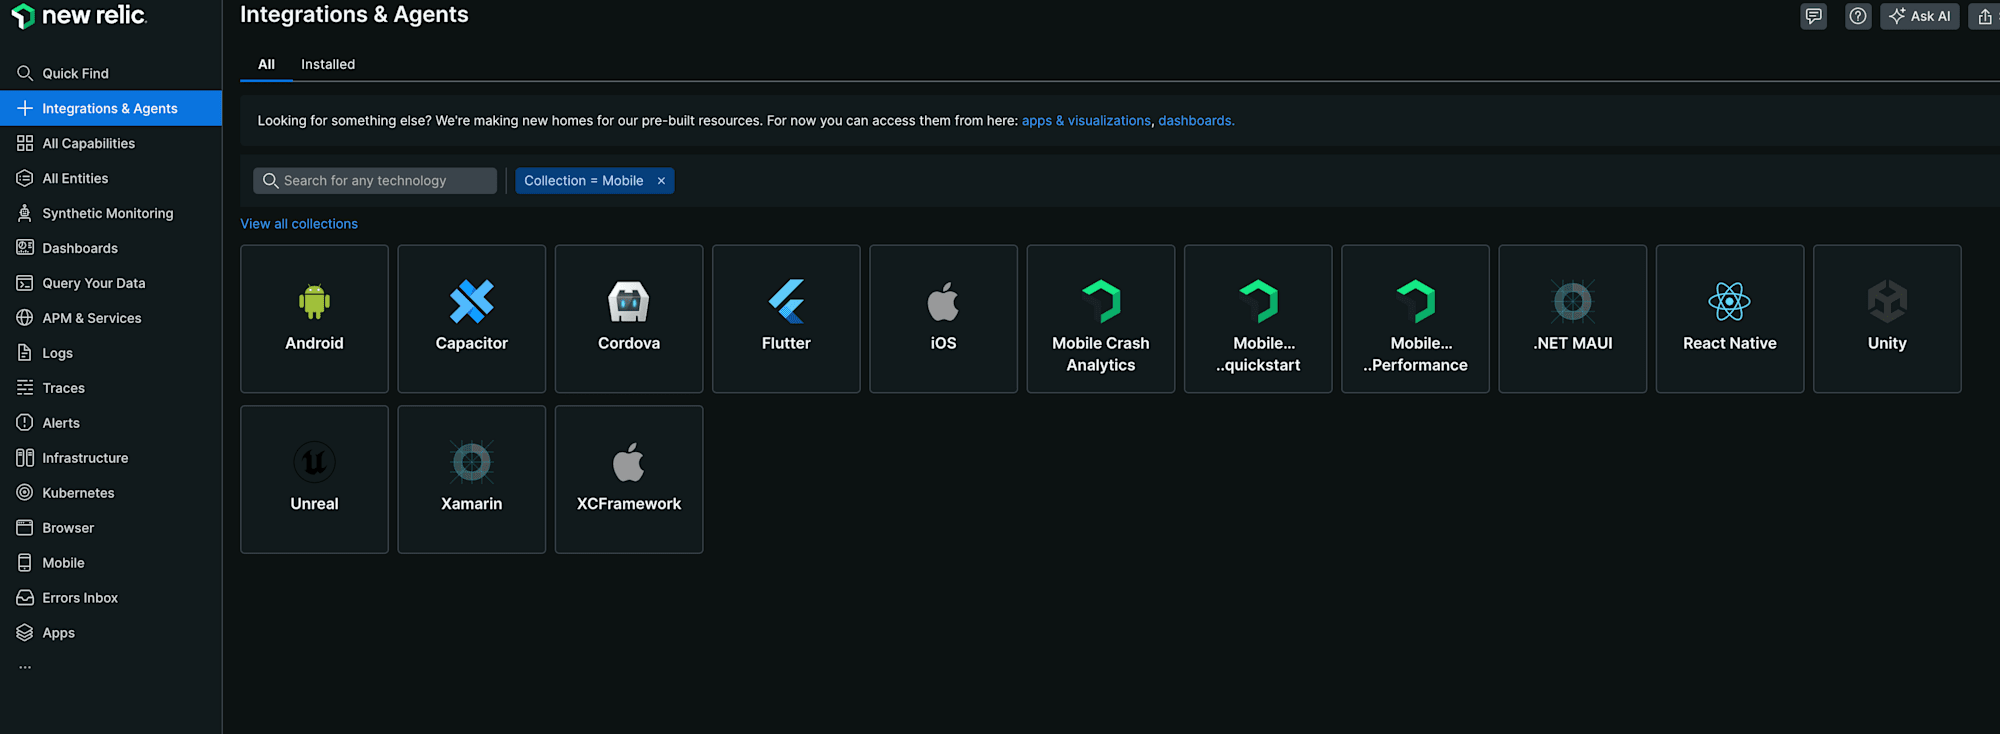Select the Cordova agent tile

pos(629,319)
